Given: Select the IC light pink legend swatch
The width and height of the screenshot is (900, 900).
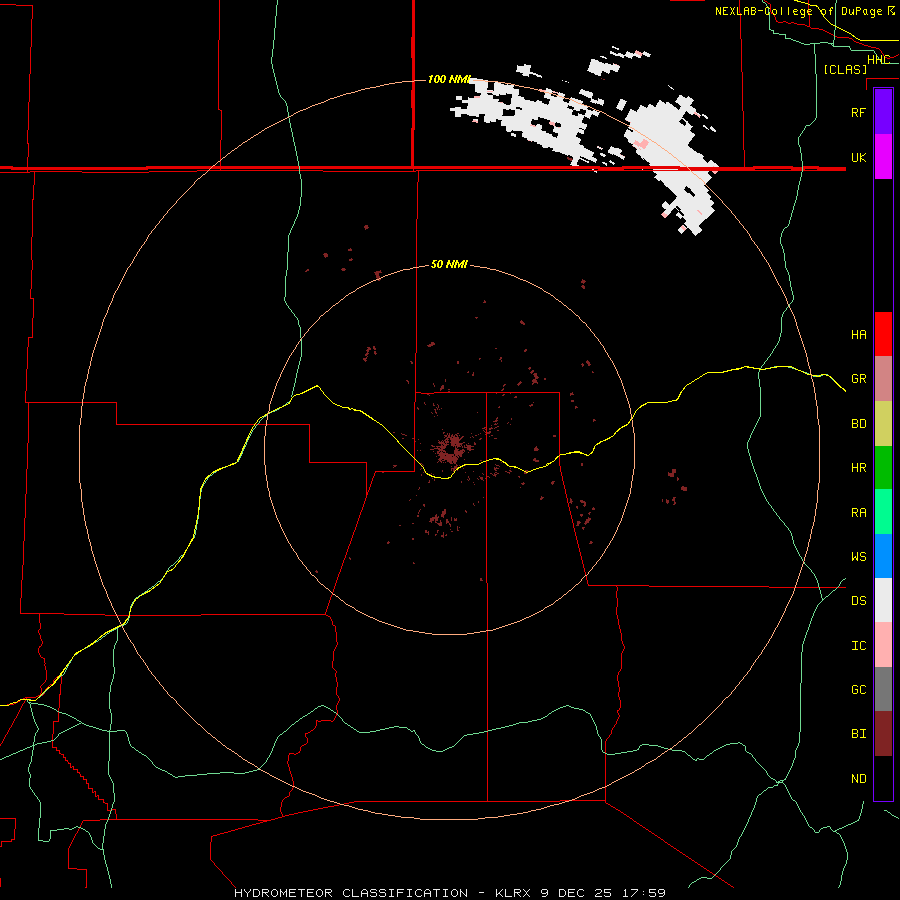Looking at the screenshot, I should 883,645.
